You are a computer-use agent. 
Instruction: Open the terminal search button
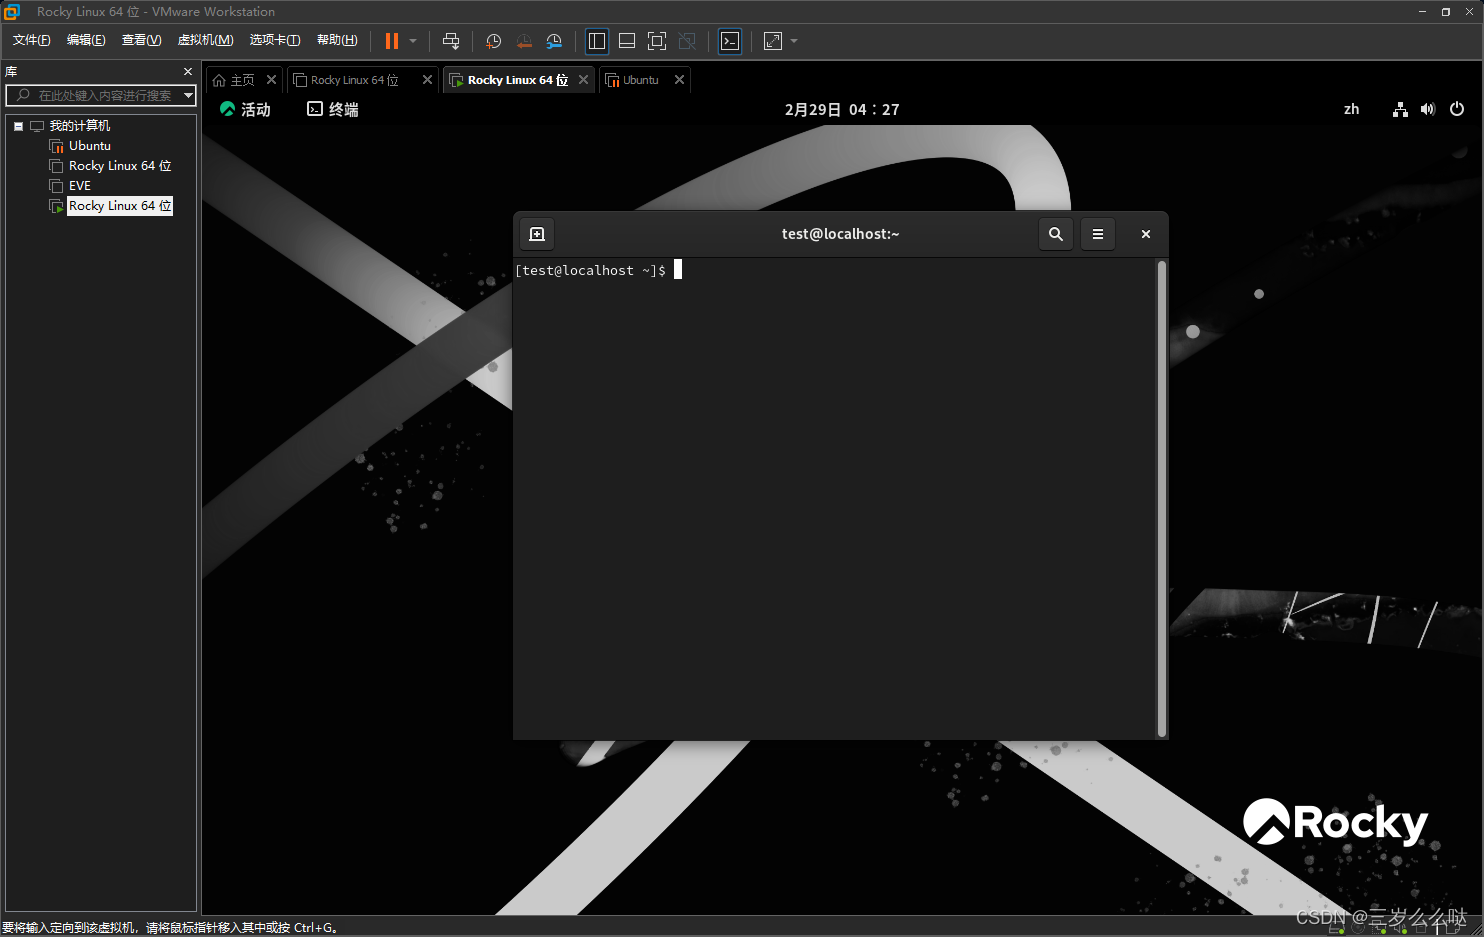coord(1056,234)
